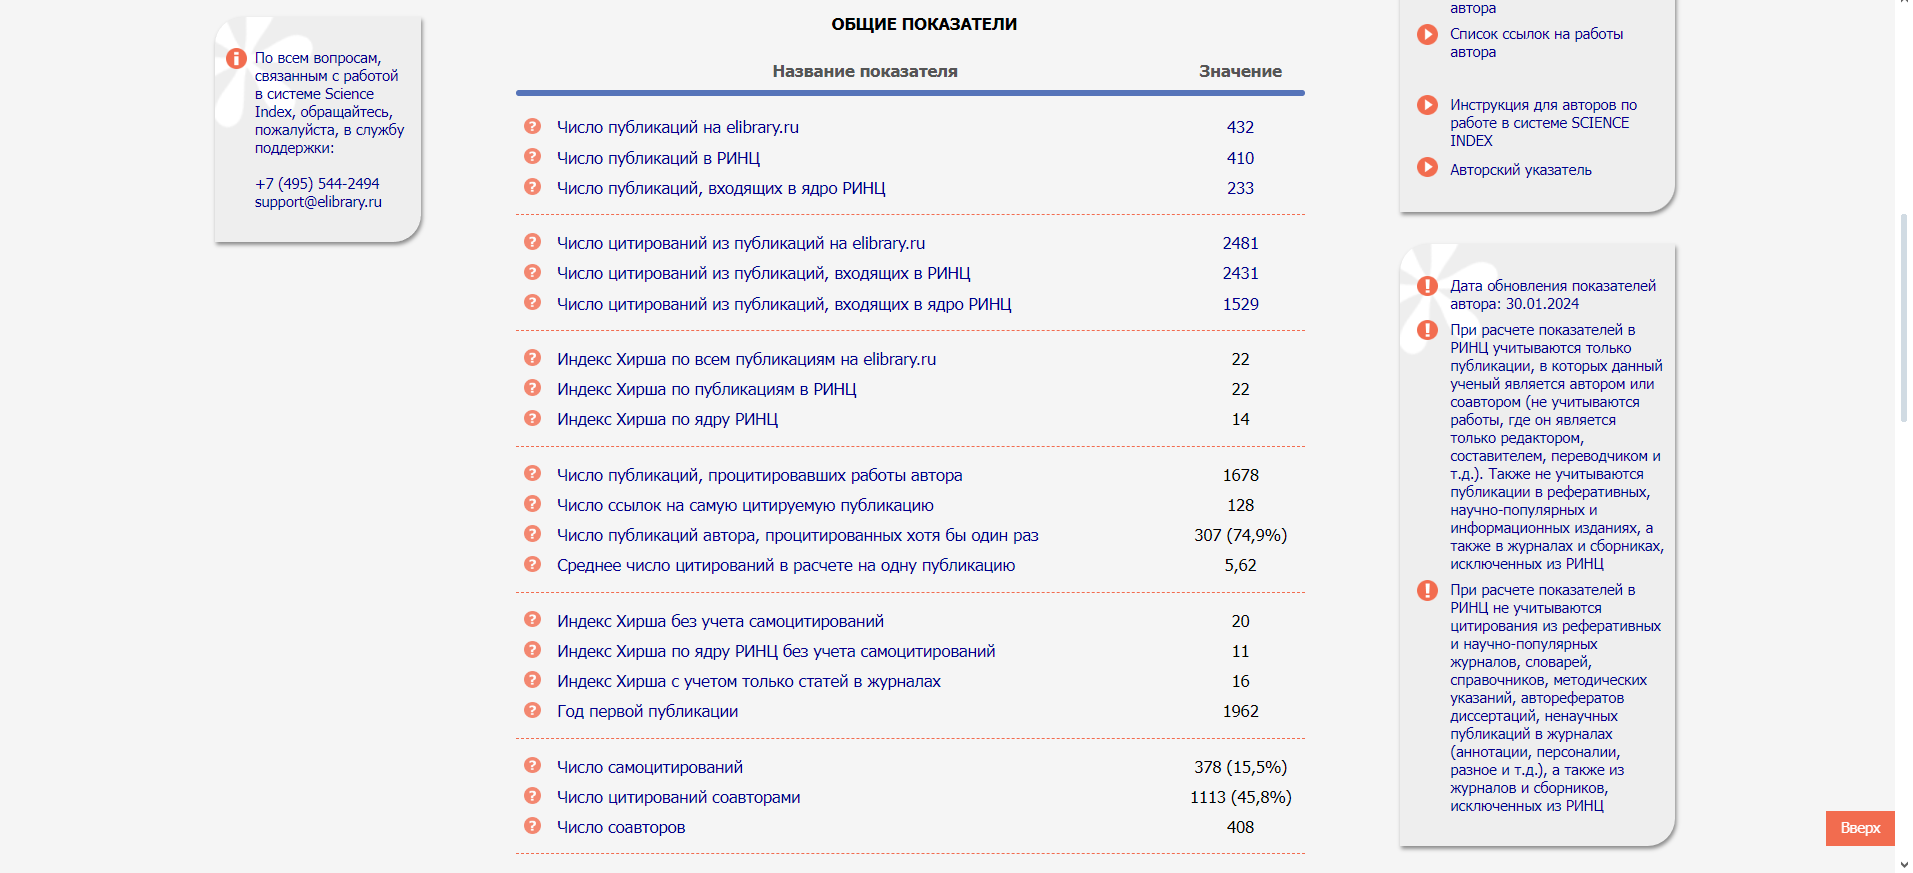Click help icon for 'Индекс Хирша по ядру РИНЦ без учета самоцитирований'
This screenshot has height=873, width=1913.
[x=533, y=650]
